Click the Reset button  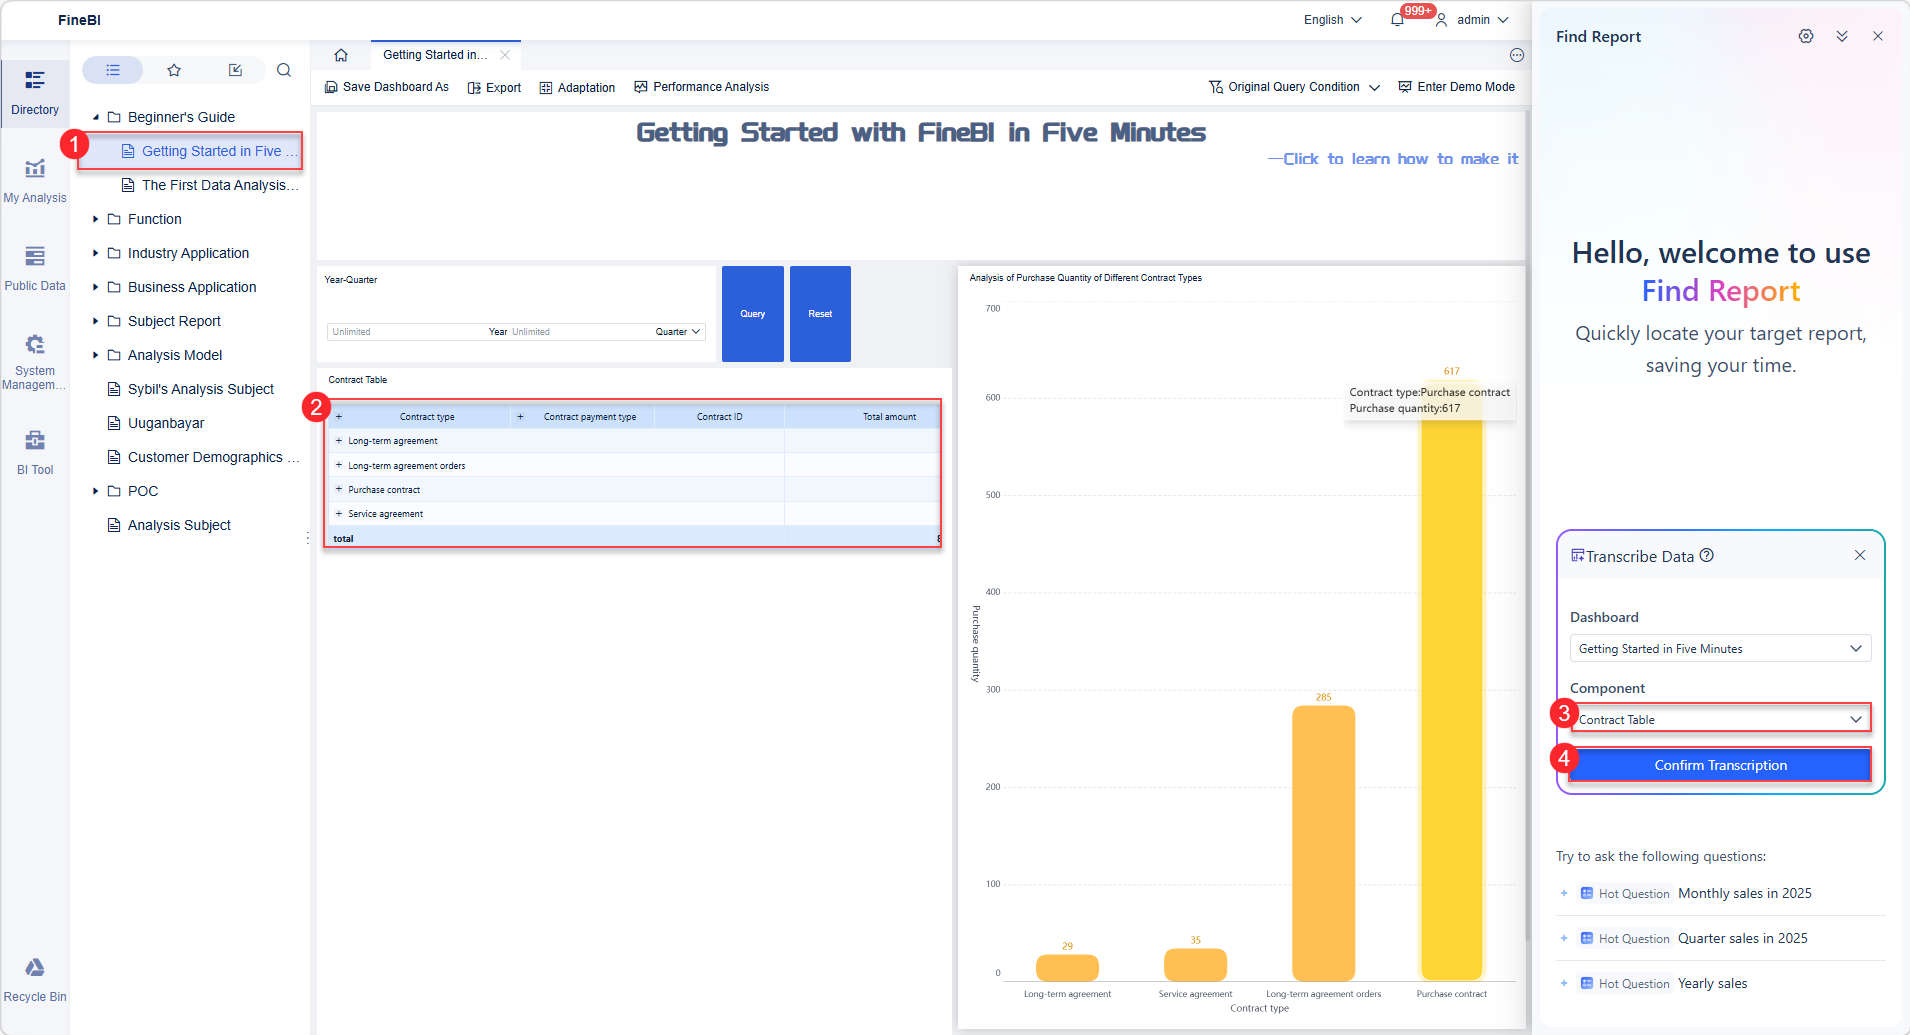[820, 314]
